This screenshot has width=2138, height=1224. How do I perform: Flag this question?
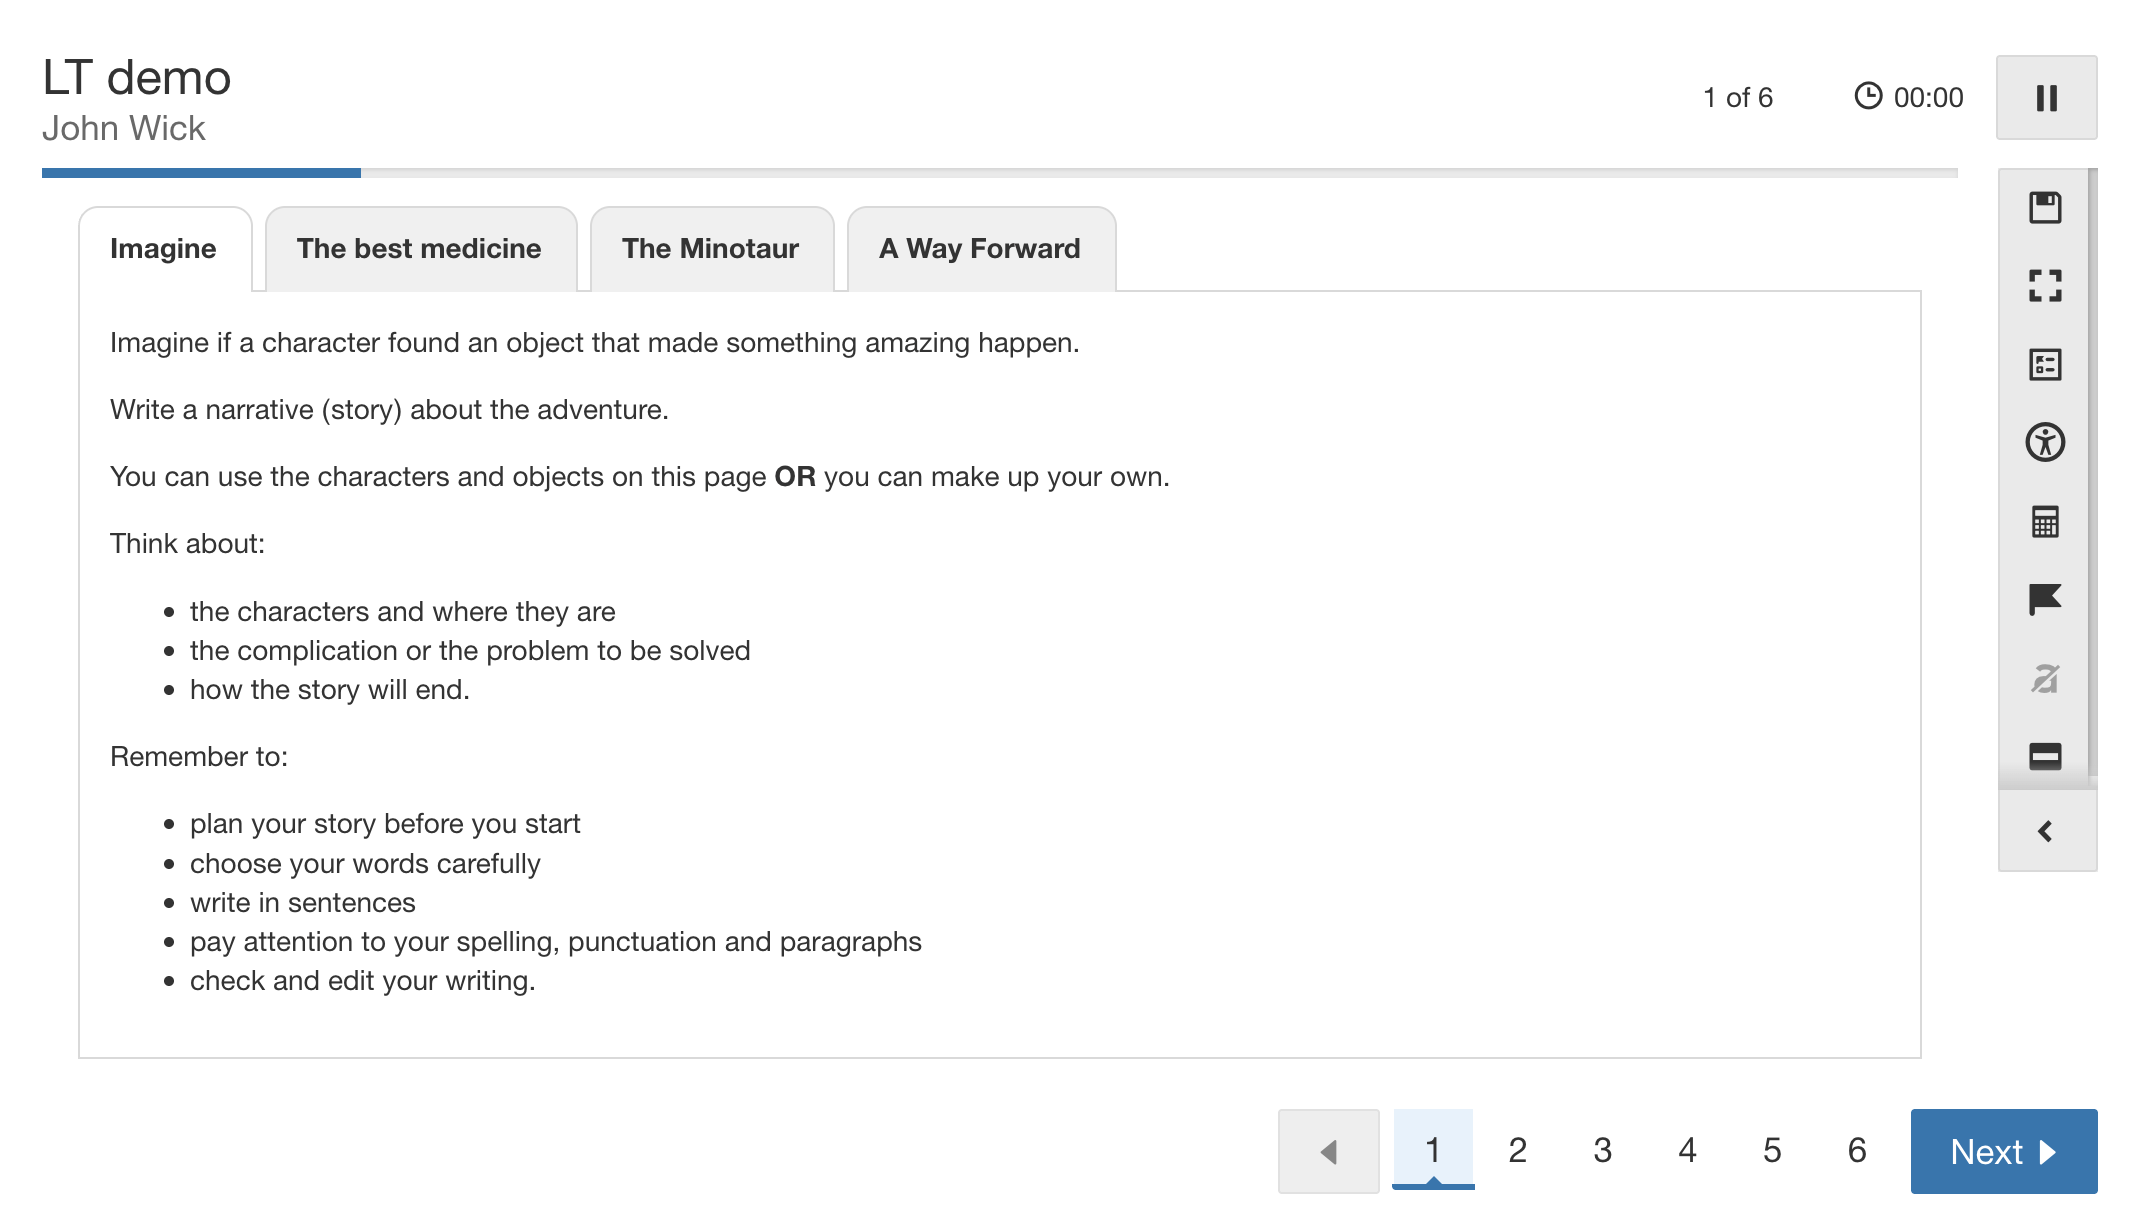[x=2045, y=599]
